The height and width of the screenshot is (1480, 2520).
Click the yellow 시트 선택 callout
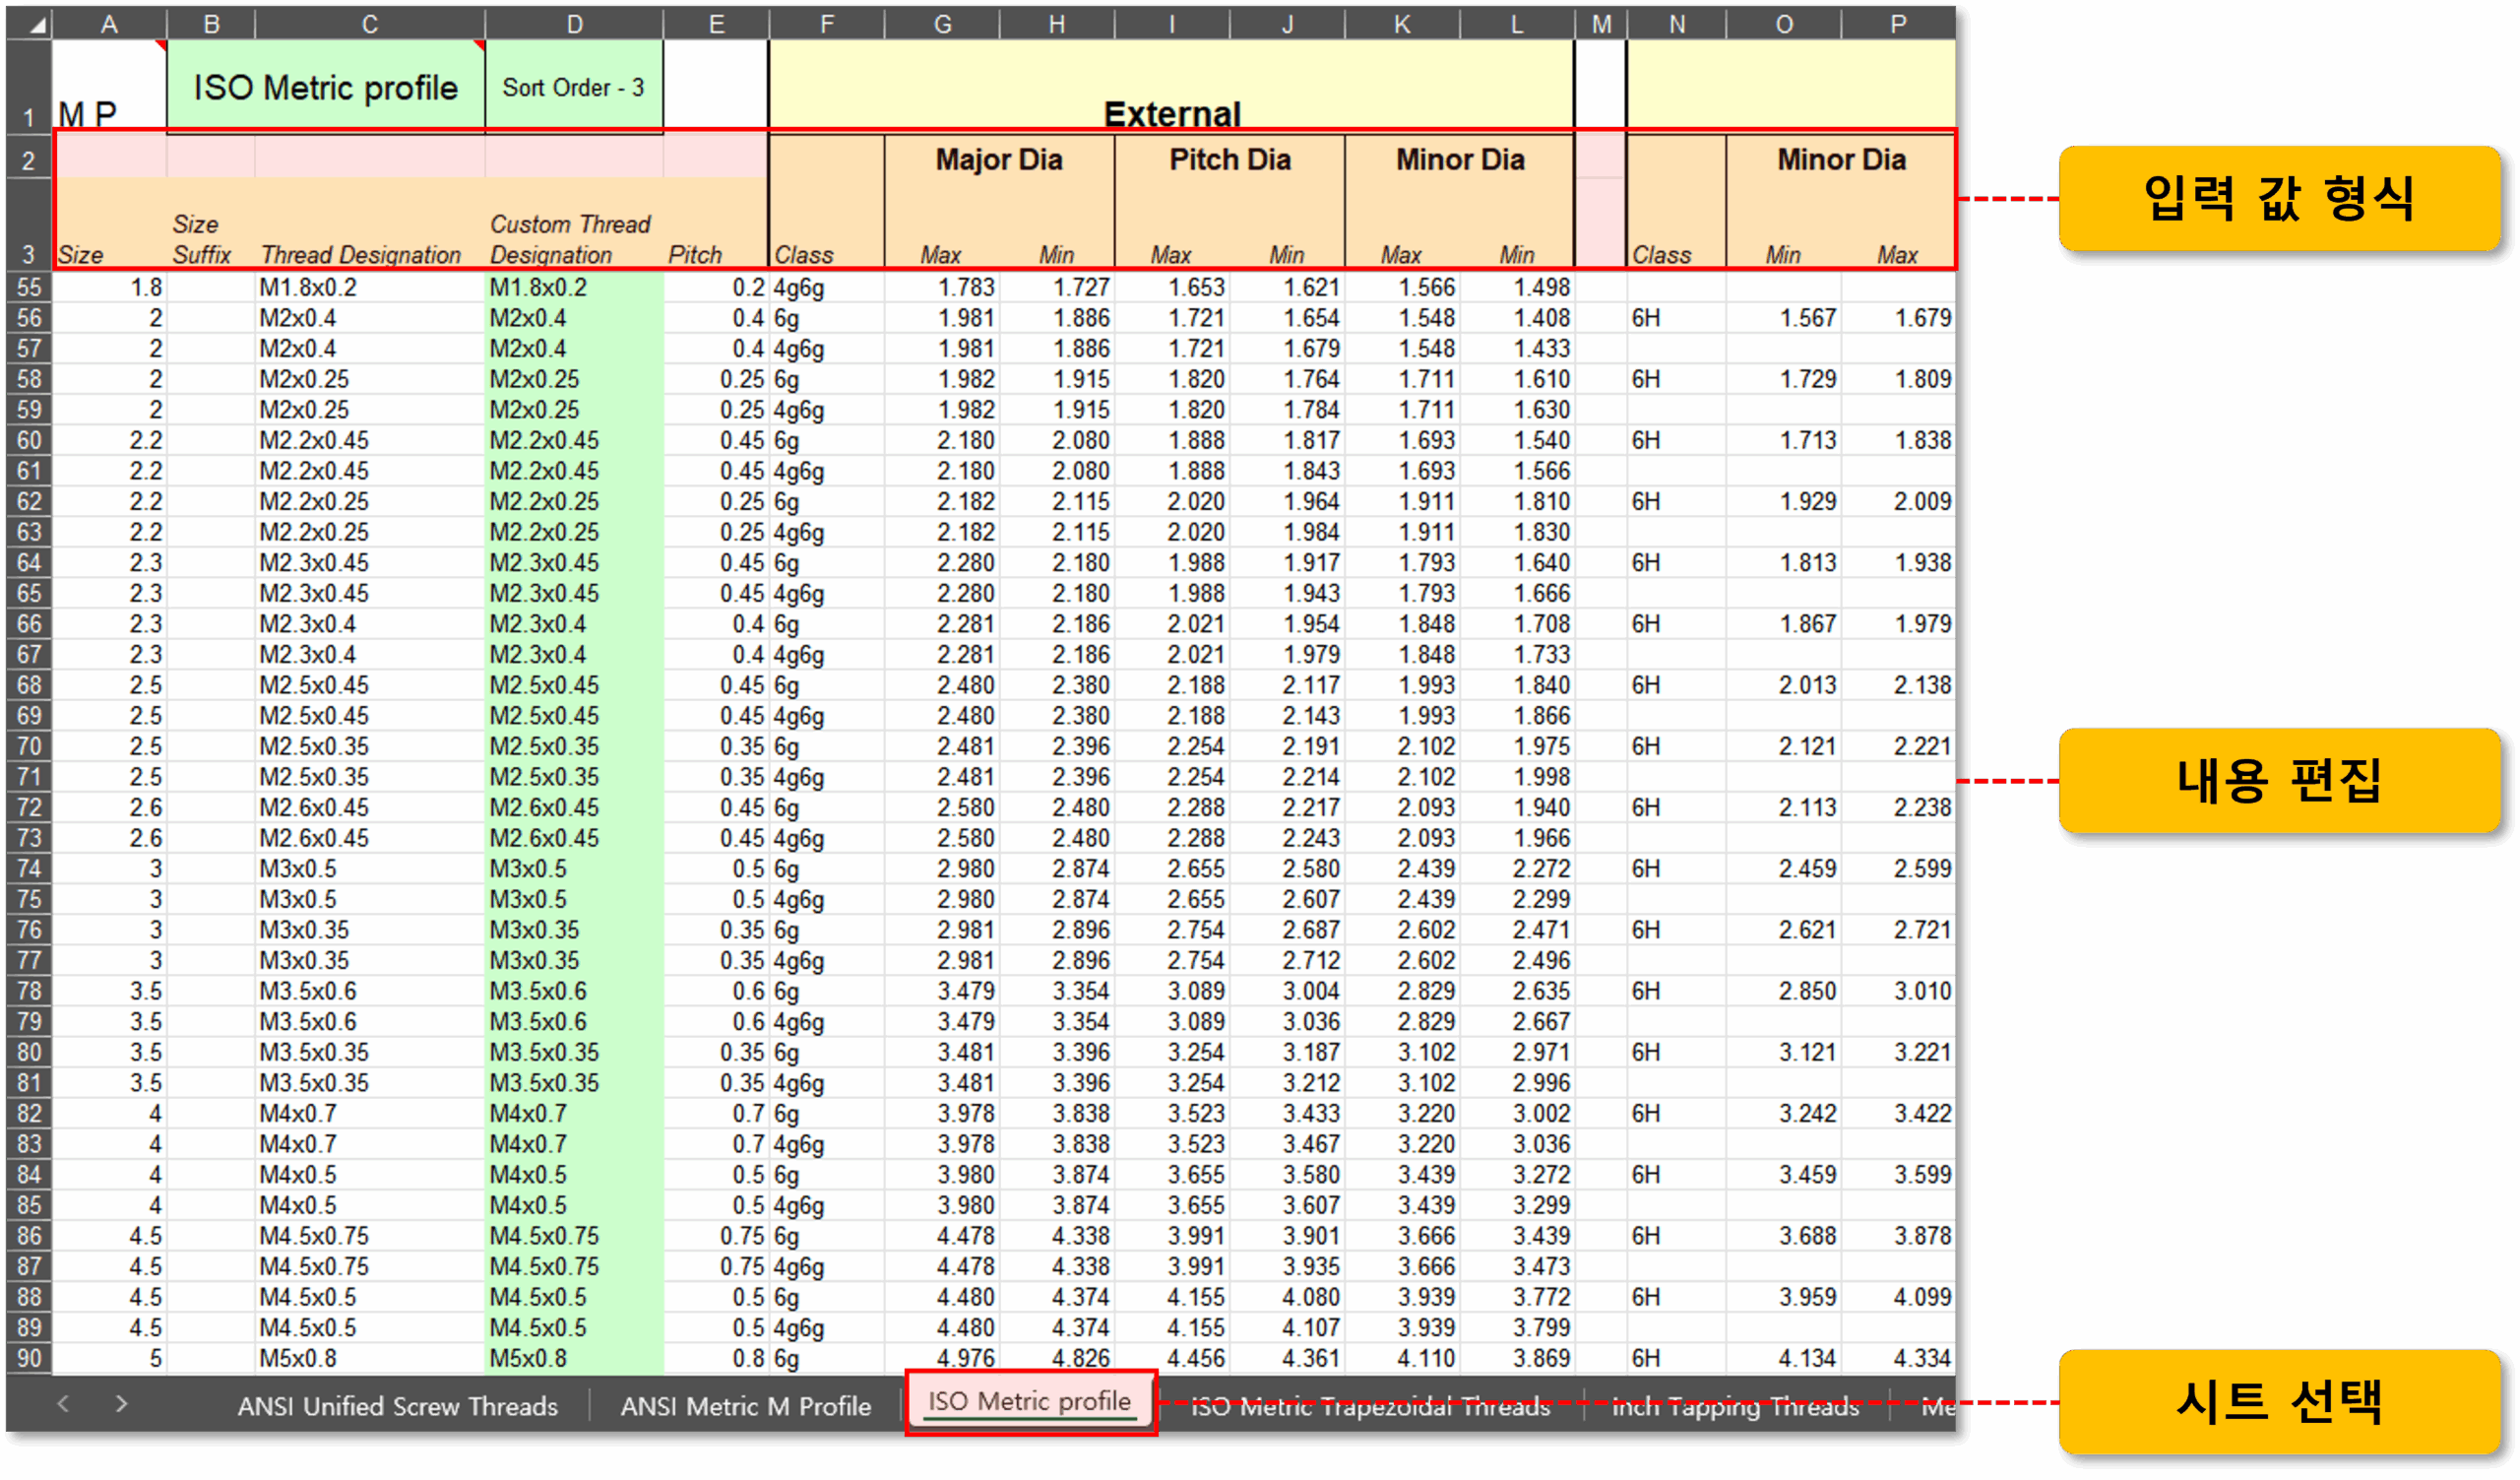coord(2278,1402)
